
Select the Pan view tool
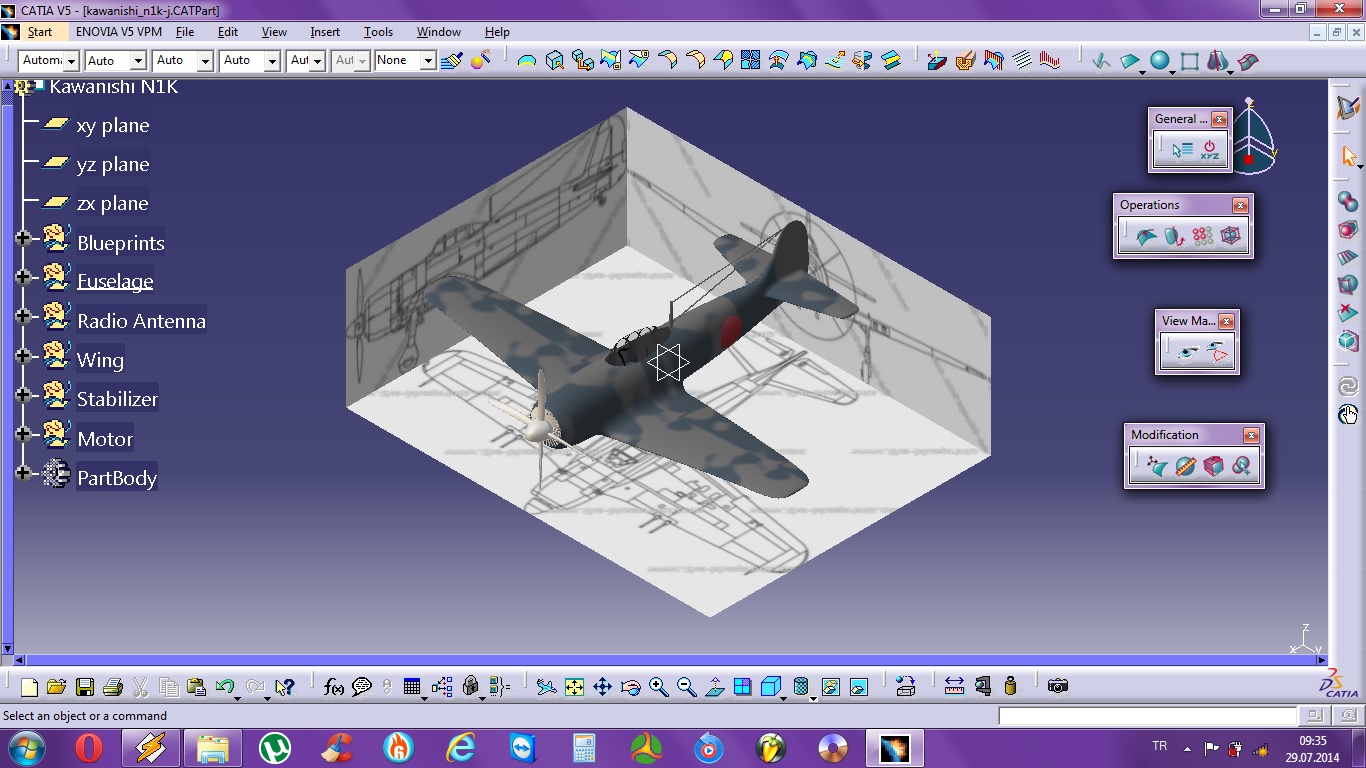pos(602,687)
